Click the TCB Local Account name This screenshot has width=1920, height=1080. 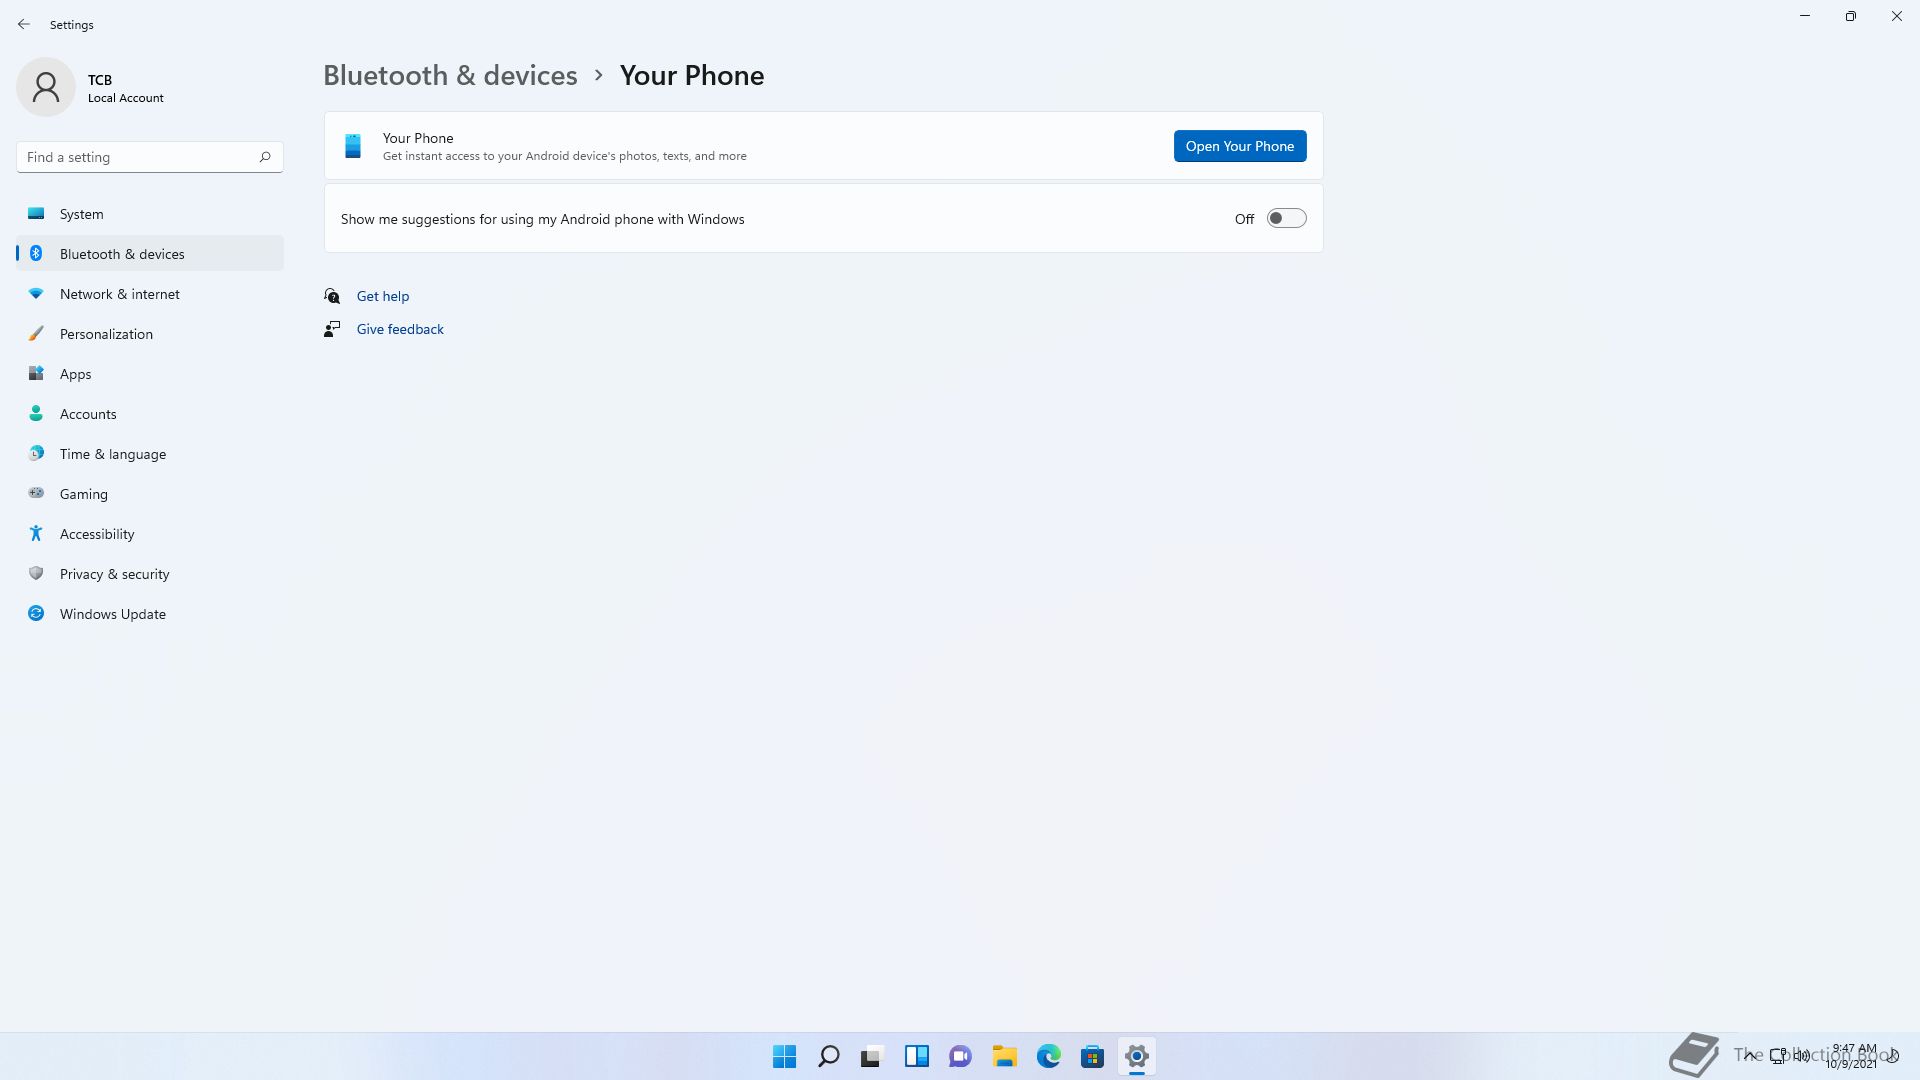coord(125,88)
